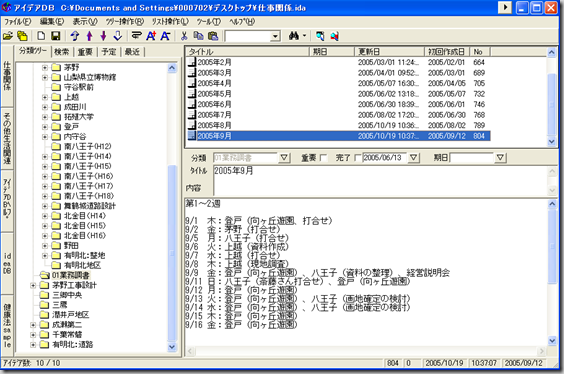The height and width of the screenshot is (374, 564).
Task: Move item to top with blue up arrow
Action: tap(75, 36)
